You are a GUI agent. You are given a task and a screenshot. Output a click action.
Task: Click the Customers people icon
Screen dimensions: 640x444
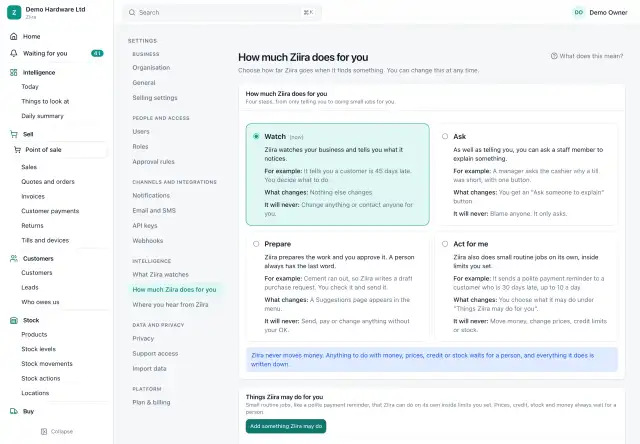click(13, 259)
